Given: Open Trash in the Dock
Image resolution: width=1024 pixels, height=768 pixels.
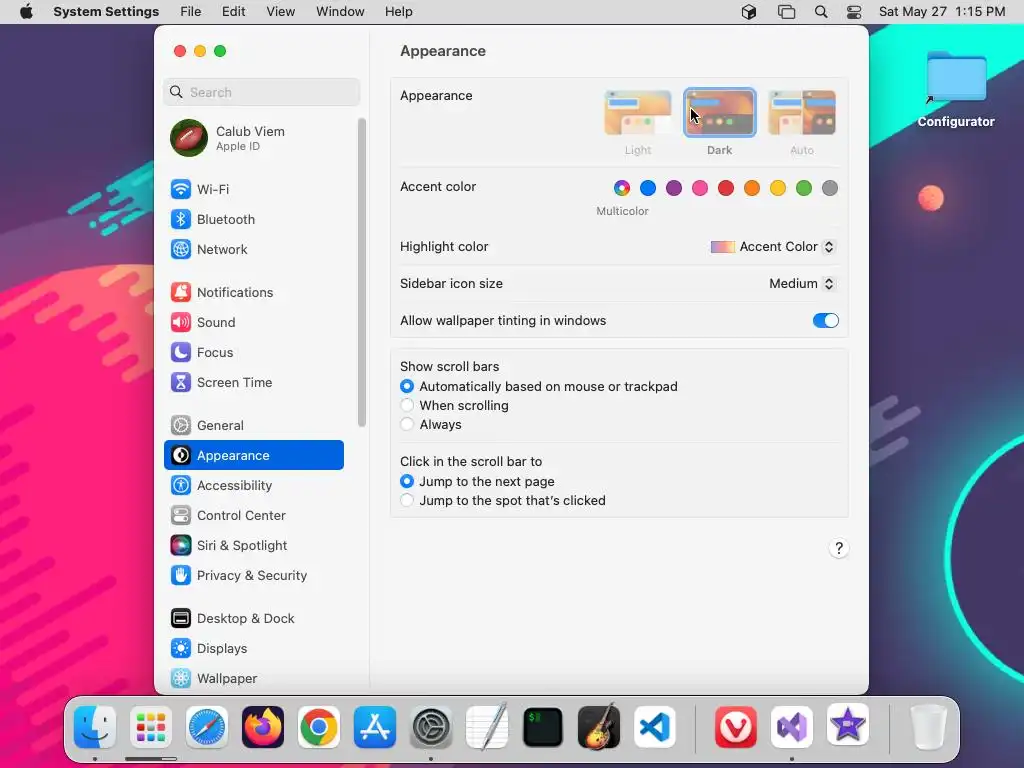Looking at the screenshot, I should (928, 727).
